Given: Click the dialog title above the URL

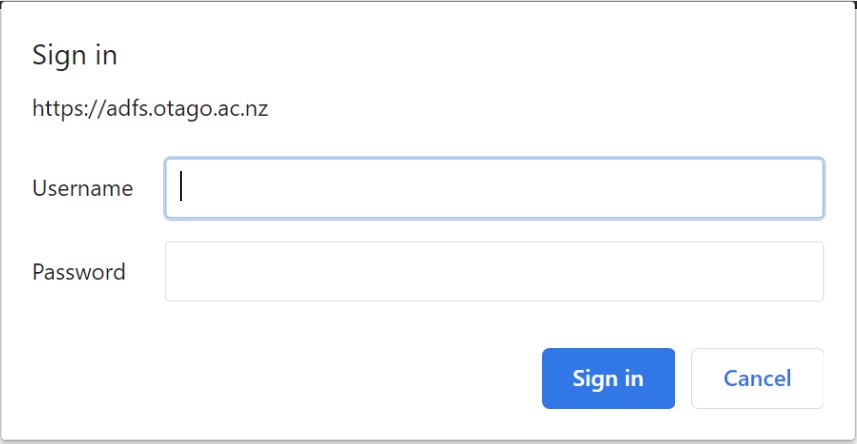Looking at the screenshot, I should coord(75,55).
